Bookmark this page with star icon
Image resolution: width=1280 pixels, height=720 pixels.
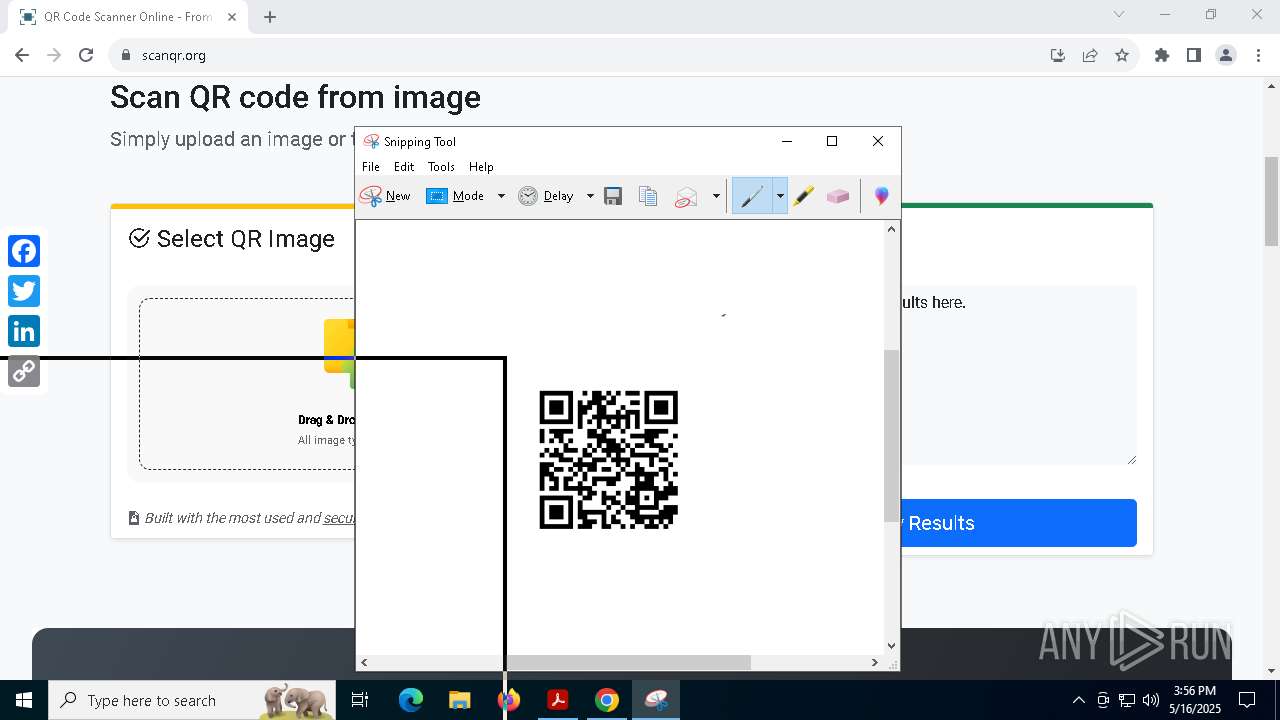point(1122,55)
